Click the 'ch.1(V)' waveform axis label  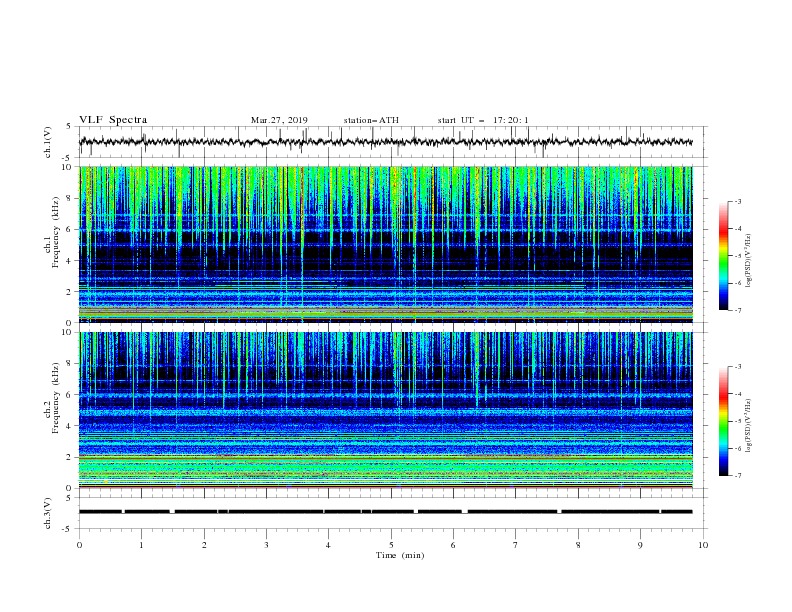(48, 142)
